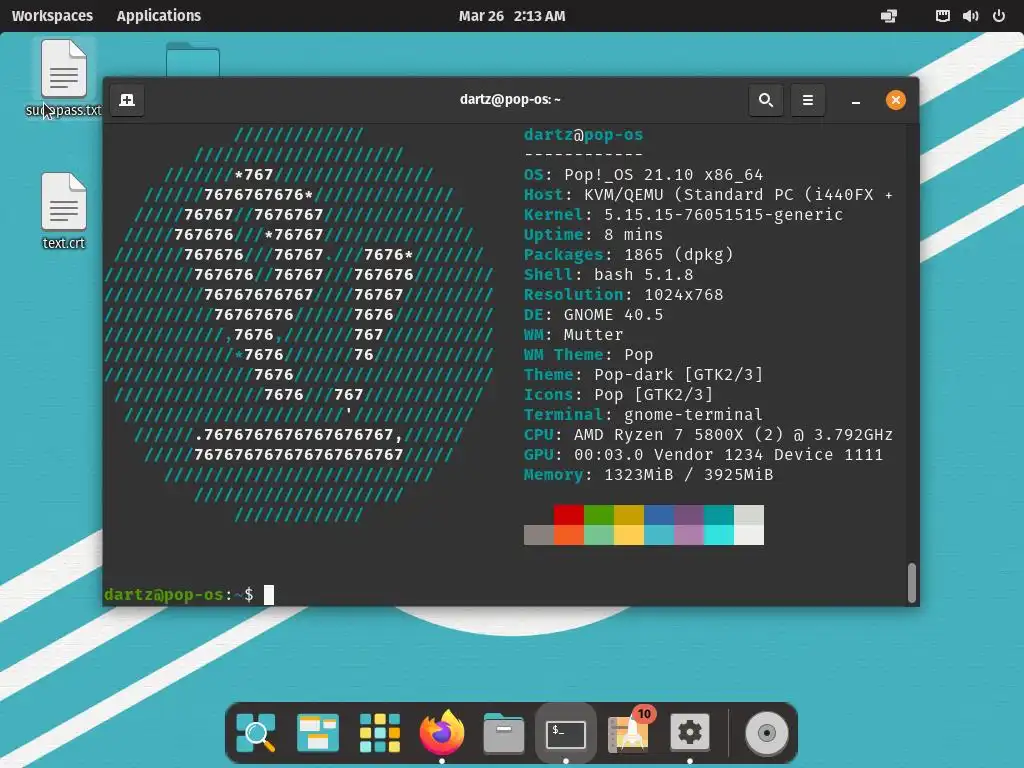Select the sudopass.txt desktop file
Viewport: 1024px width, 768px height.
pos(63,78)
